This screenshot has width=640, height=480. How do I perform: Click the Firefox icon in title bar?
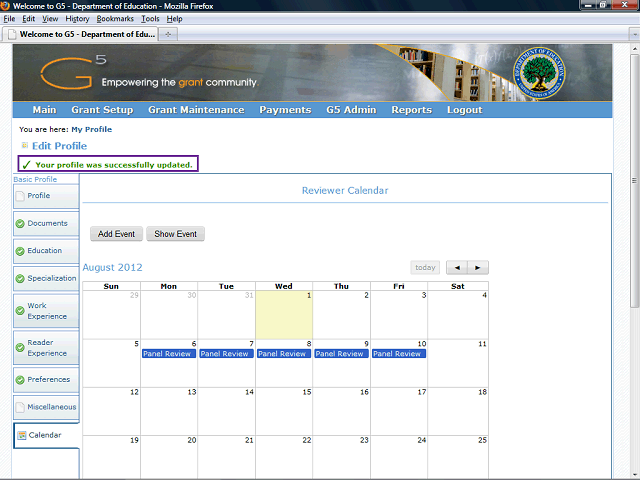[5, 6]
